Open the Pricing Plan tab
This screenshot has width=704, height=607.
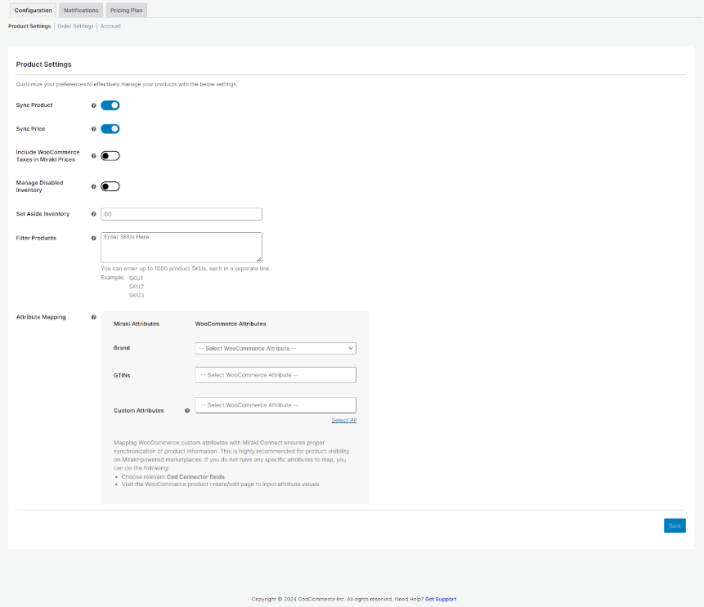[126, 10]
